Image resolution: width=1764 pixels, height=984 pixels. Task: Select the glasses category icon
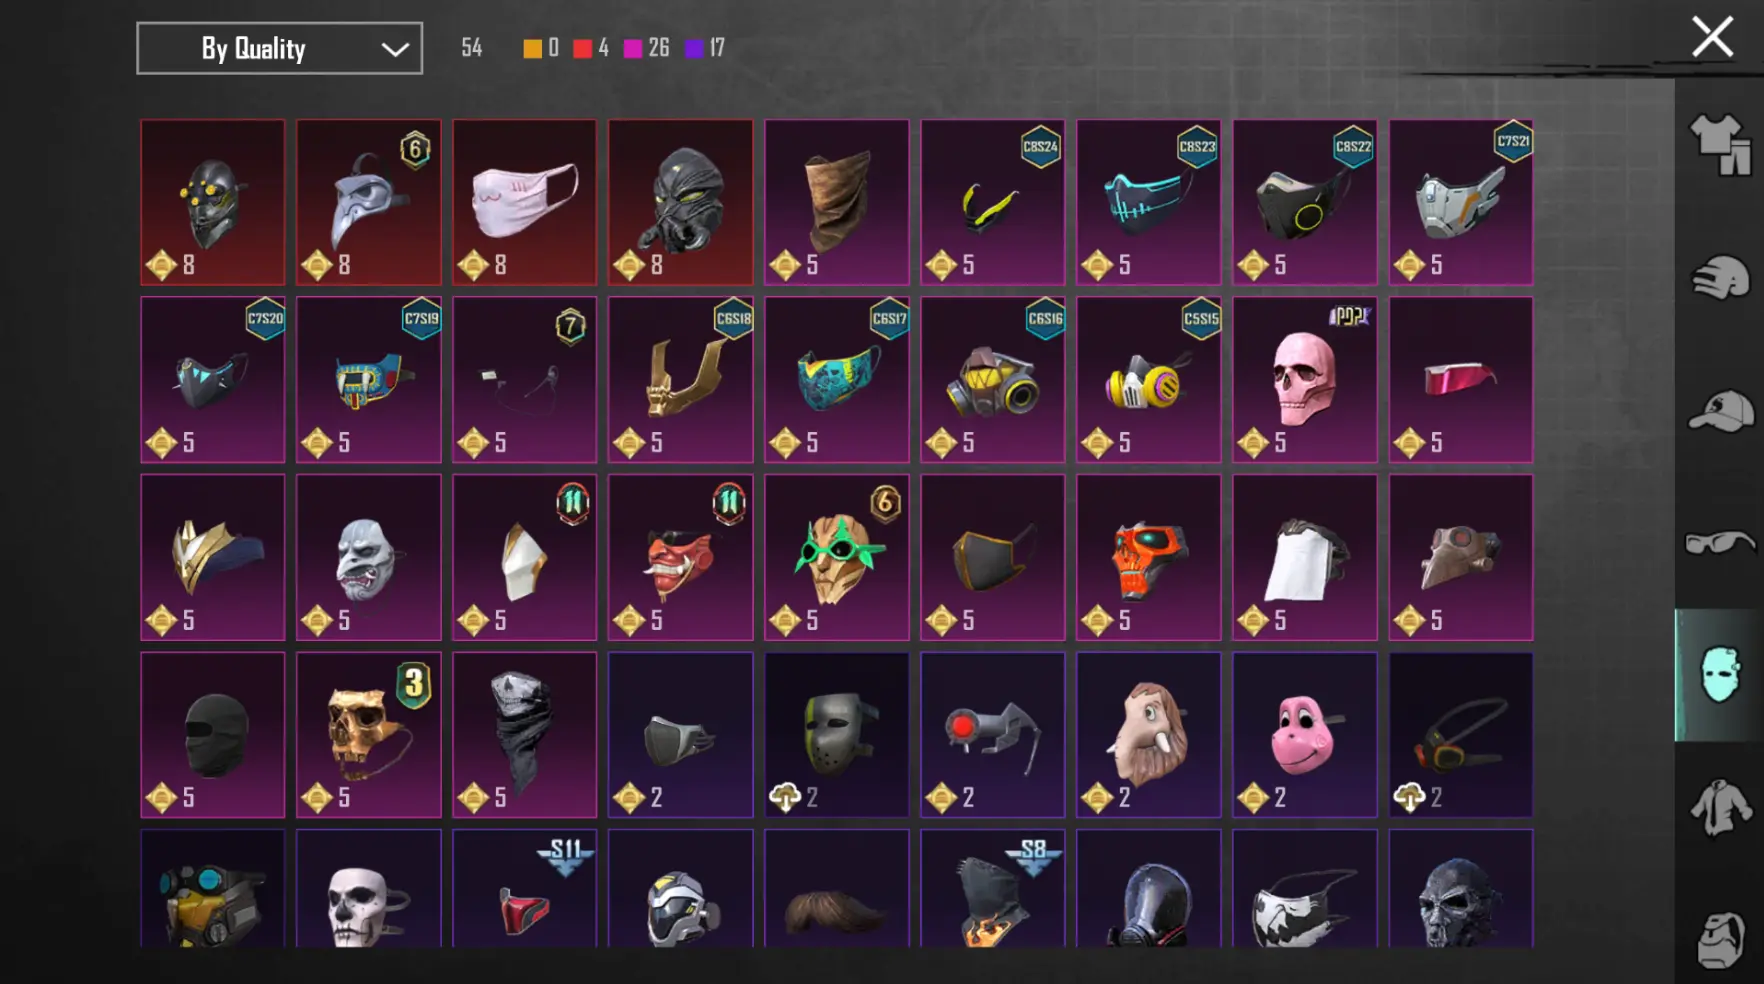pyautogui.click(x=1720, y=543)
